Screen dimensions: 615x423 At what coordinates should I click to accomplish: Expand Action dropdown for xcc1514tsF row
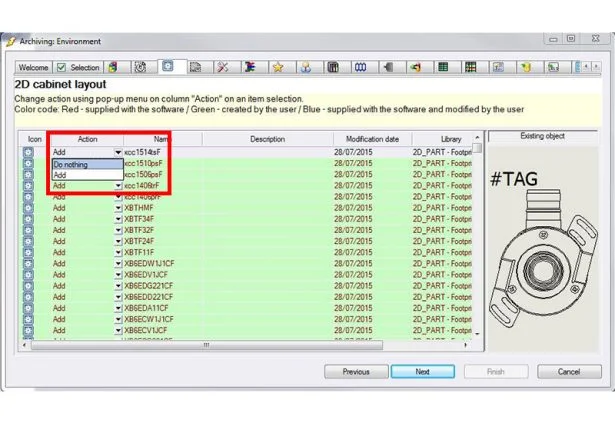117,152
